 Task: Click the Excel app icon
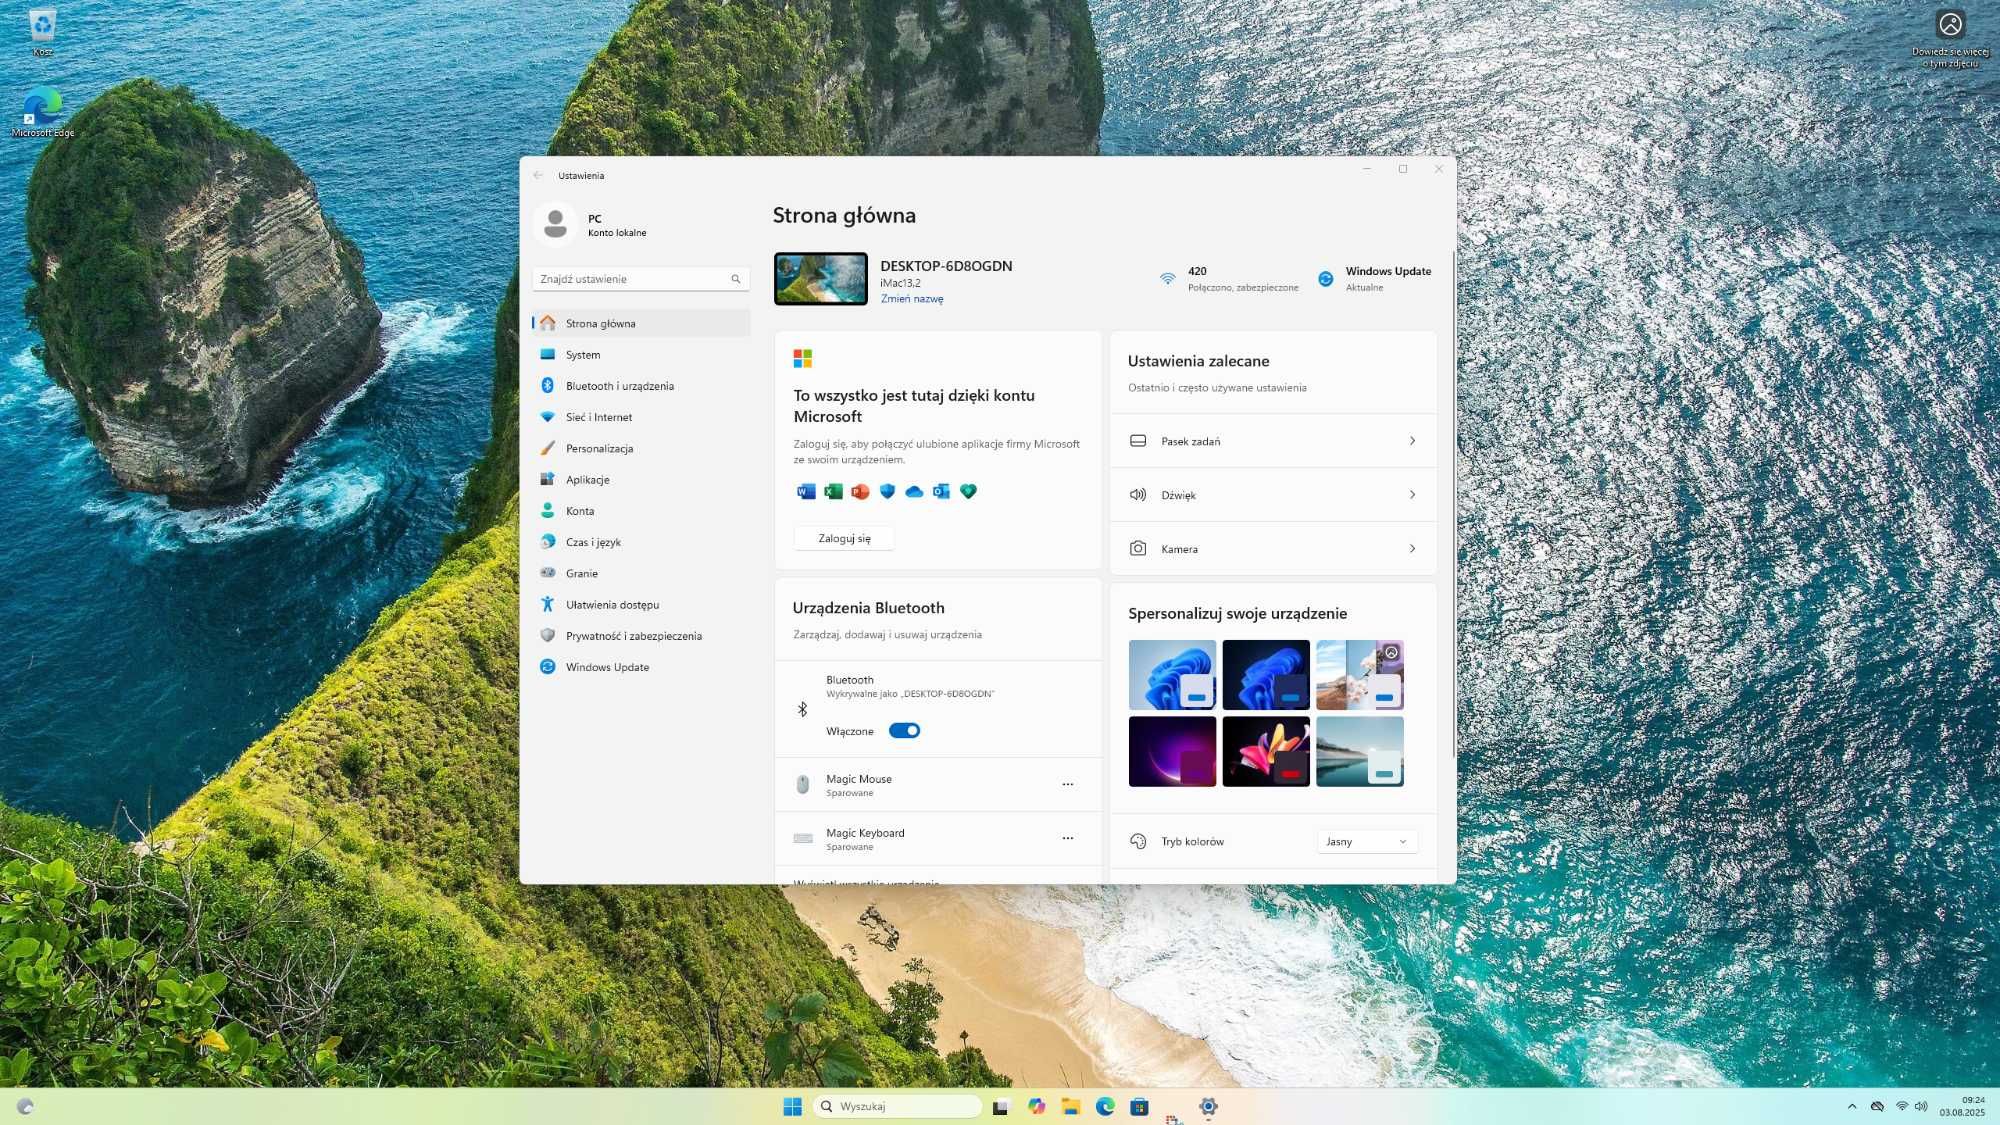point(833,491)
